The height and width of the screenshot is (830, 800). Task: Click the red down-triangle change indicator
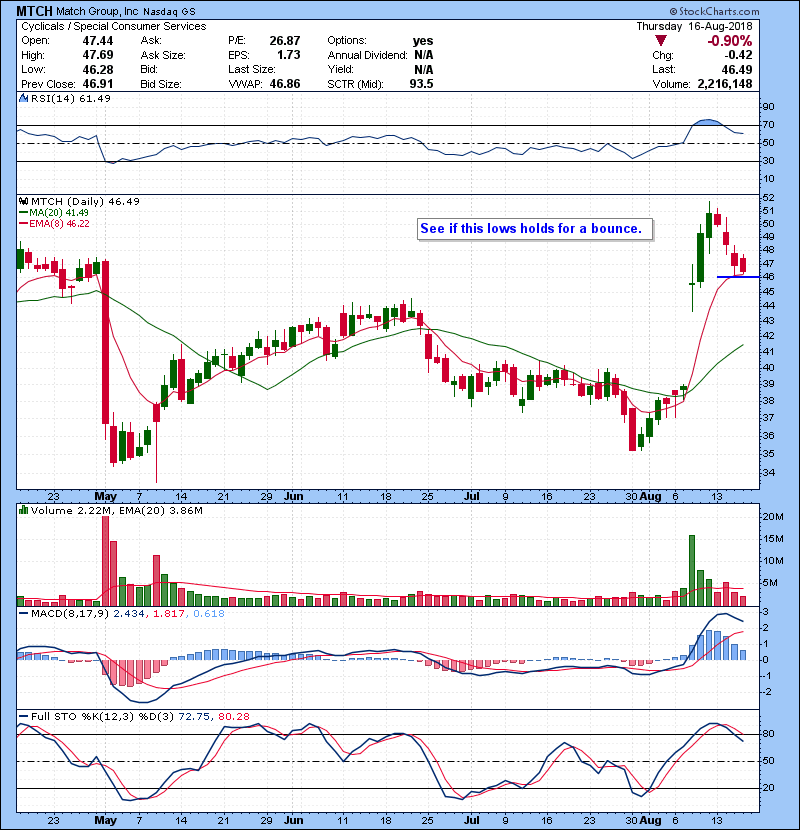(661, 41)
